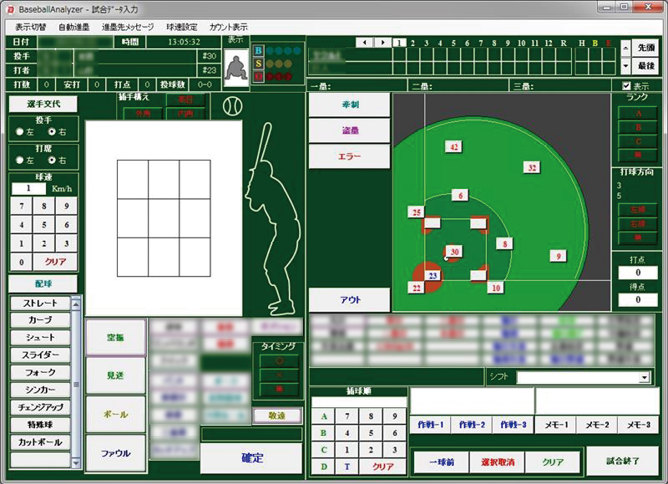Image resolution: width=668 pixels, height=484 pixels.
Task: Open the カウント表示 menu
Action: coord(228,27)
